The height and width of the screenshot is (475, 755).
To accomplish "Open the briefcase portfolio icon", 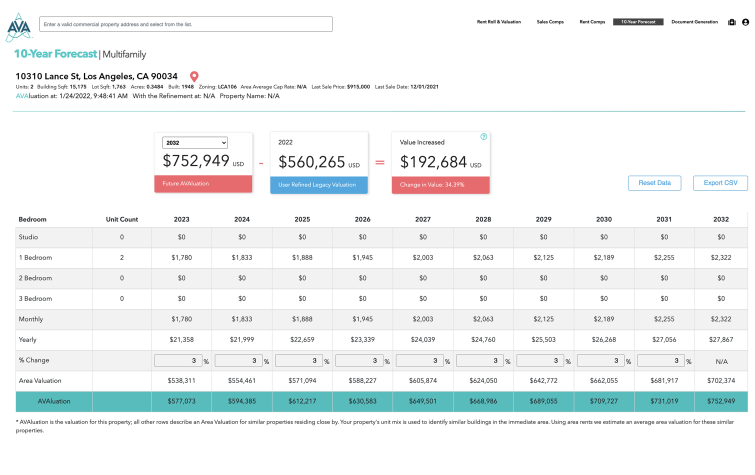I will click(729, 21).
